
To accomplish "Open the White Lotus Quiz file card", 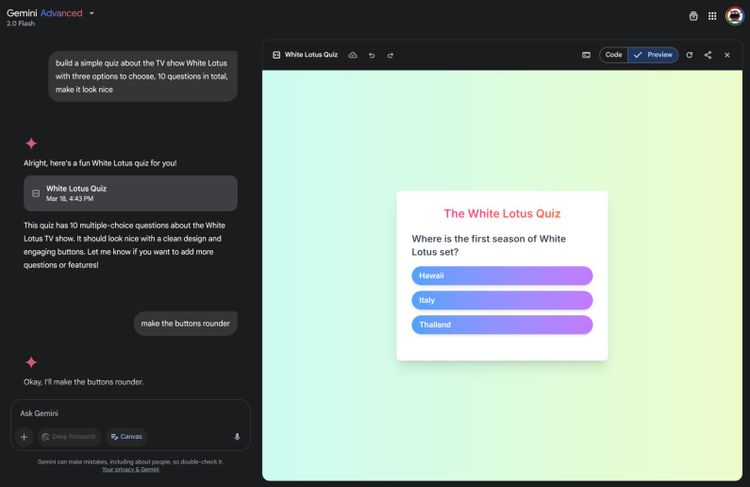I will point(130,193).
